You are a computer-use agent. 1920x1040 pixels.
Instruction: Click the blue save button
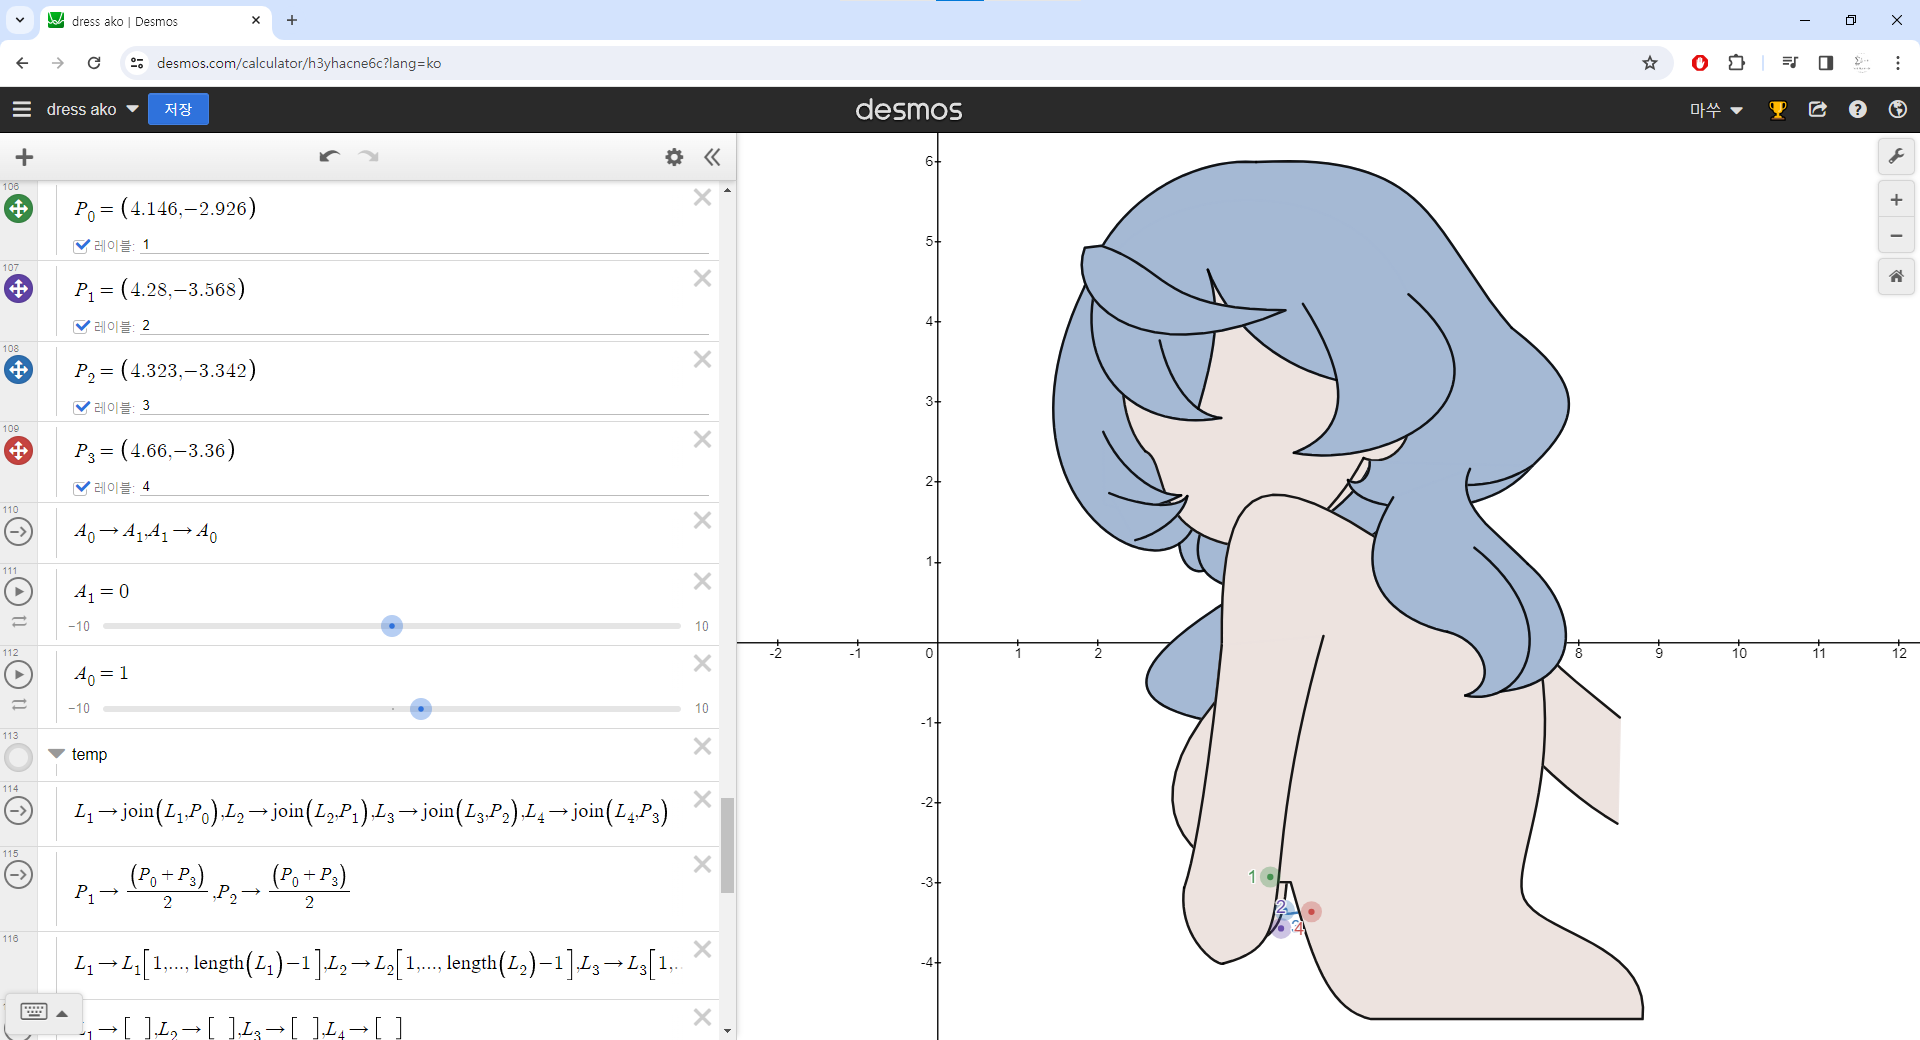(x=178, y=109)
